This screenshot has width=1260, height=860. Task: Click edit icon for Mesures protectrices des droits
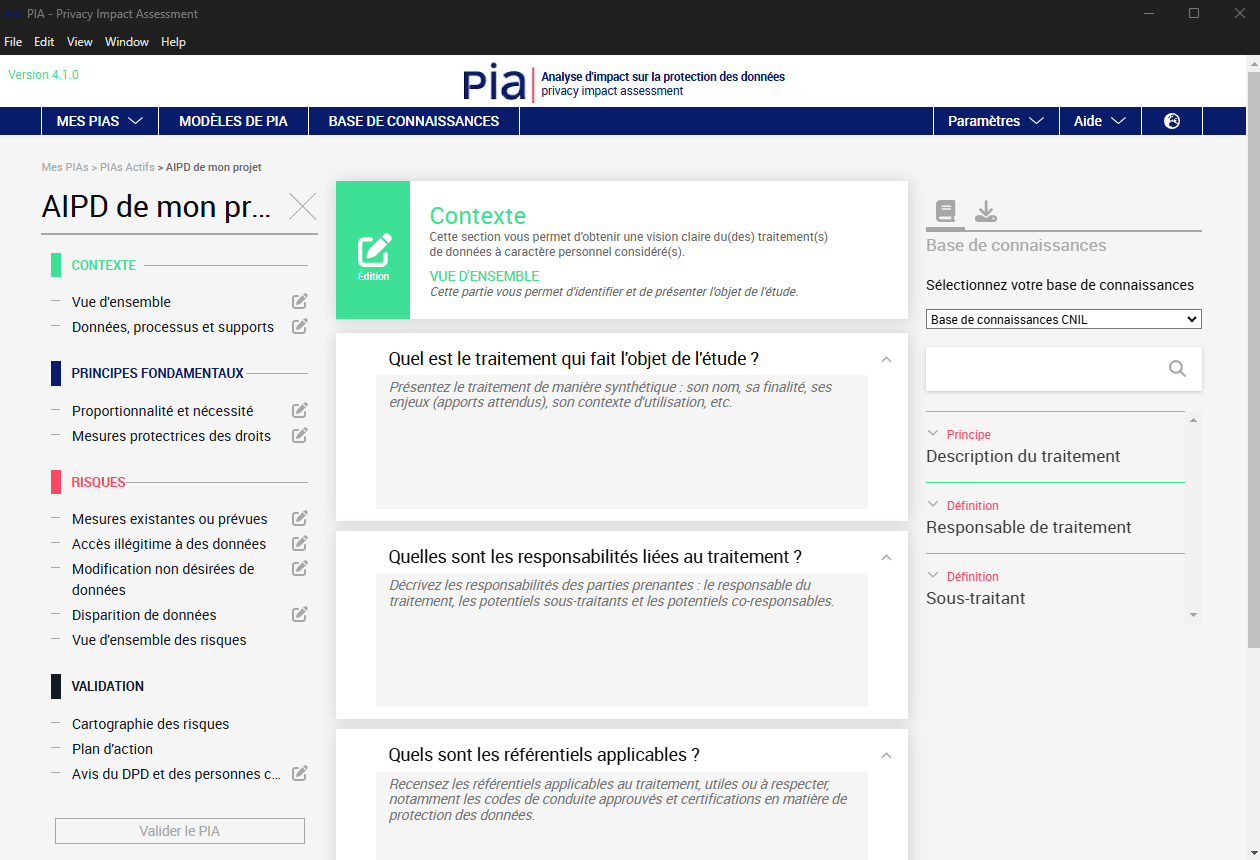pos(299,435)
